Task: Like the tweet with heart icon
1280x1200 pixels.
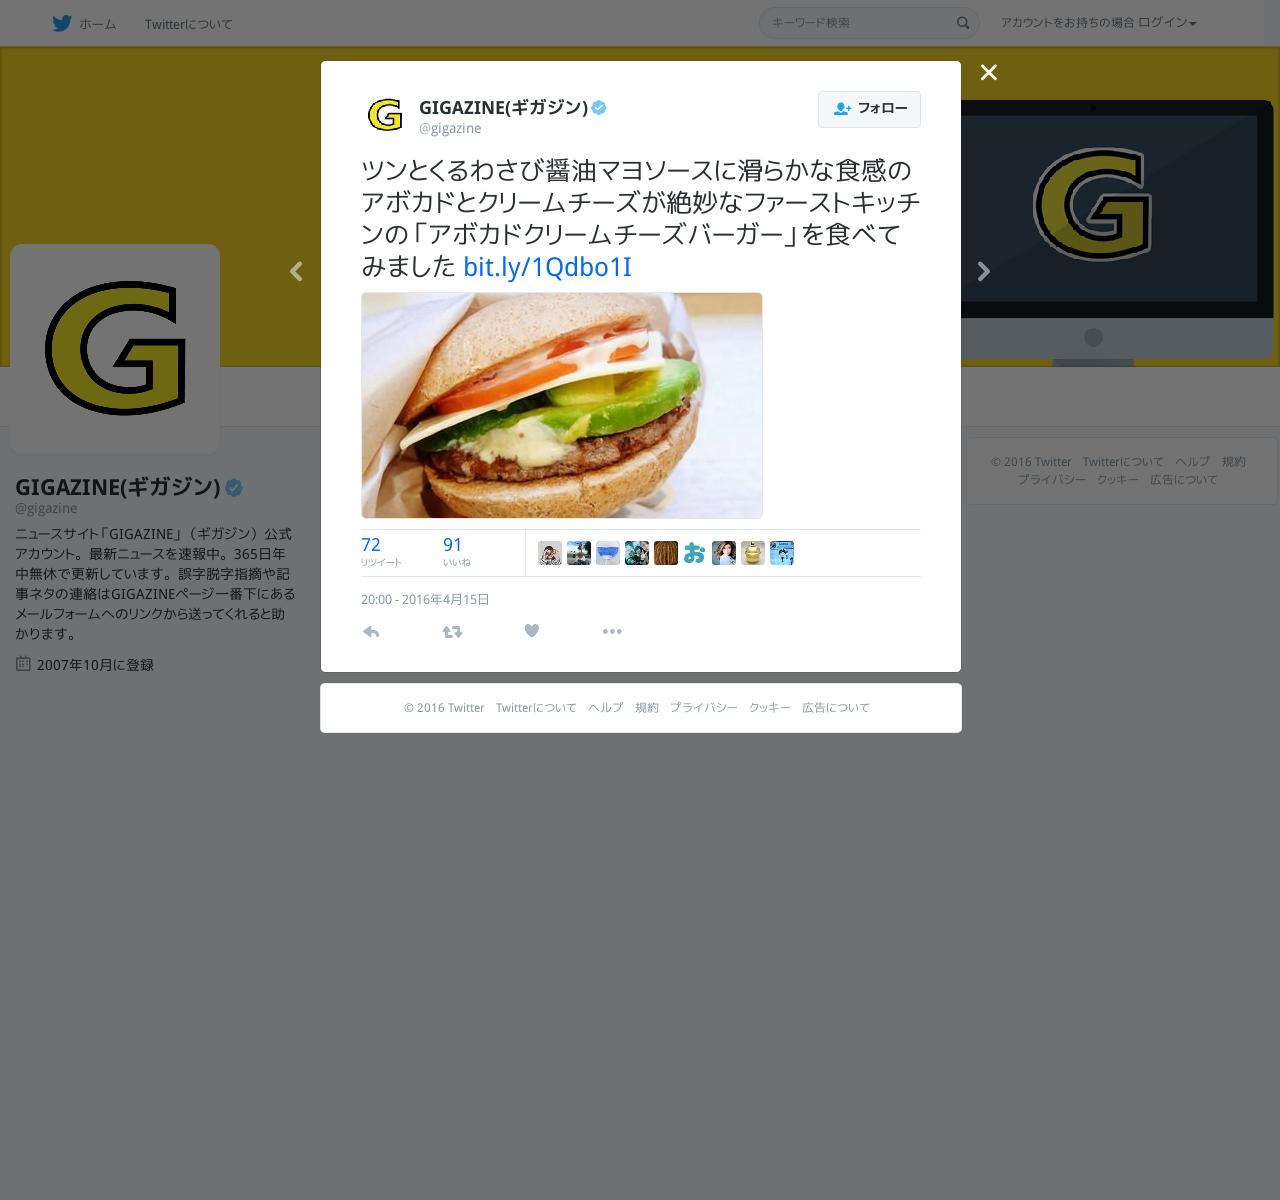Action: [532, 631]
